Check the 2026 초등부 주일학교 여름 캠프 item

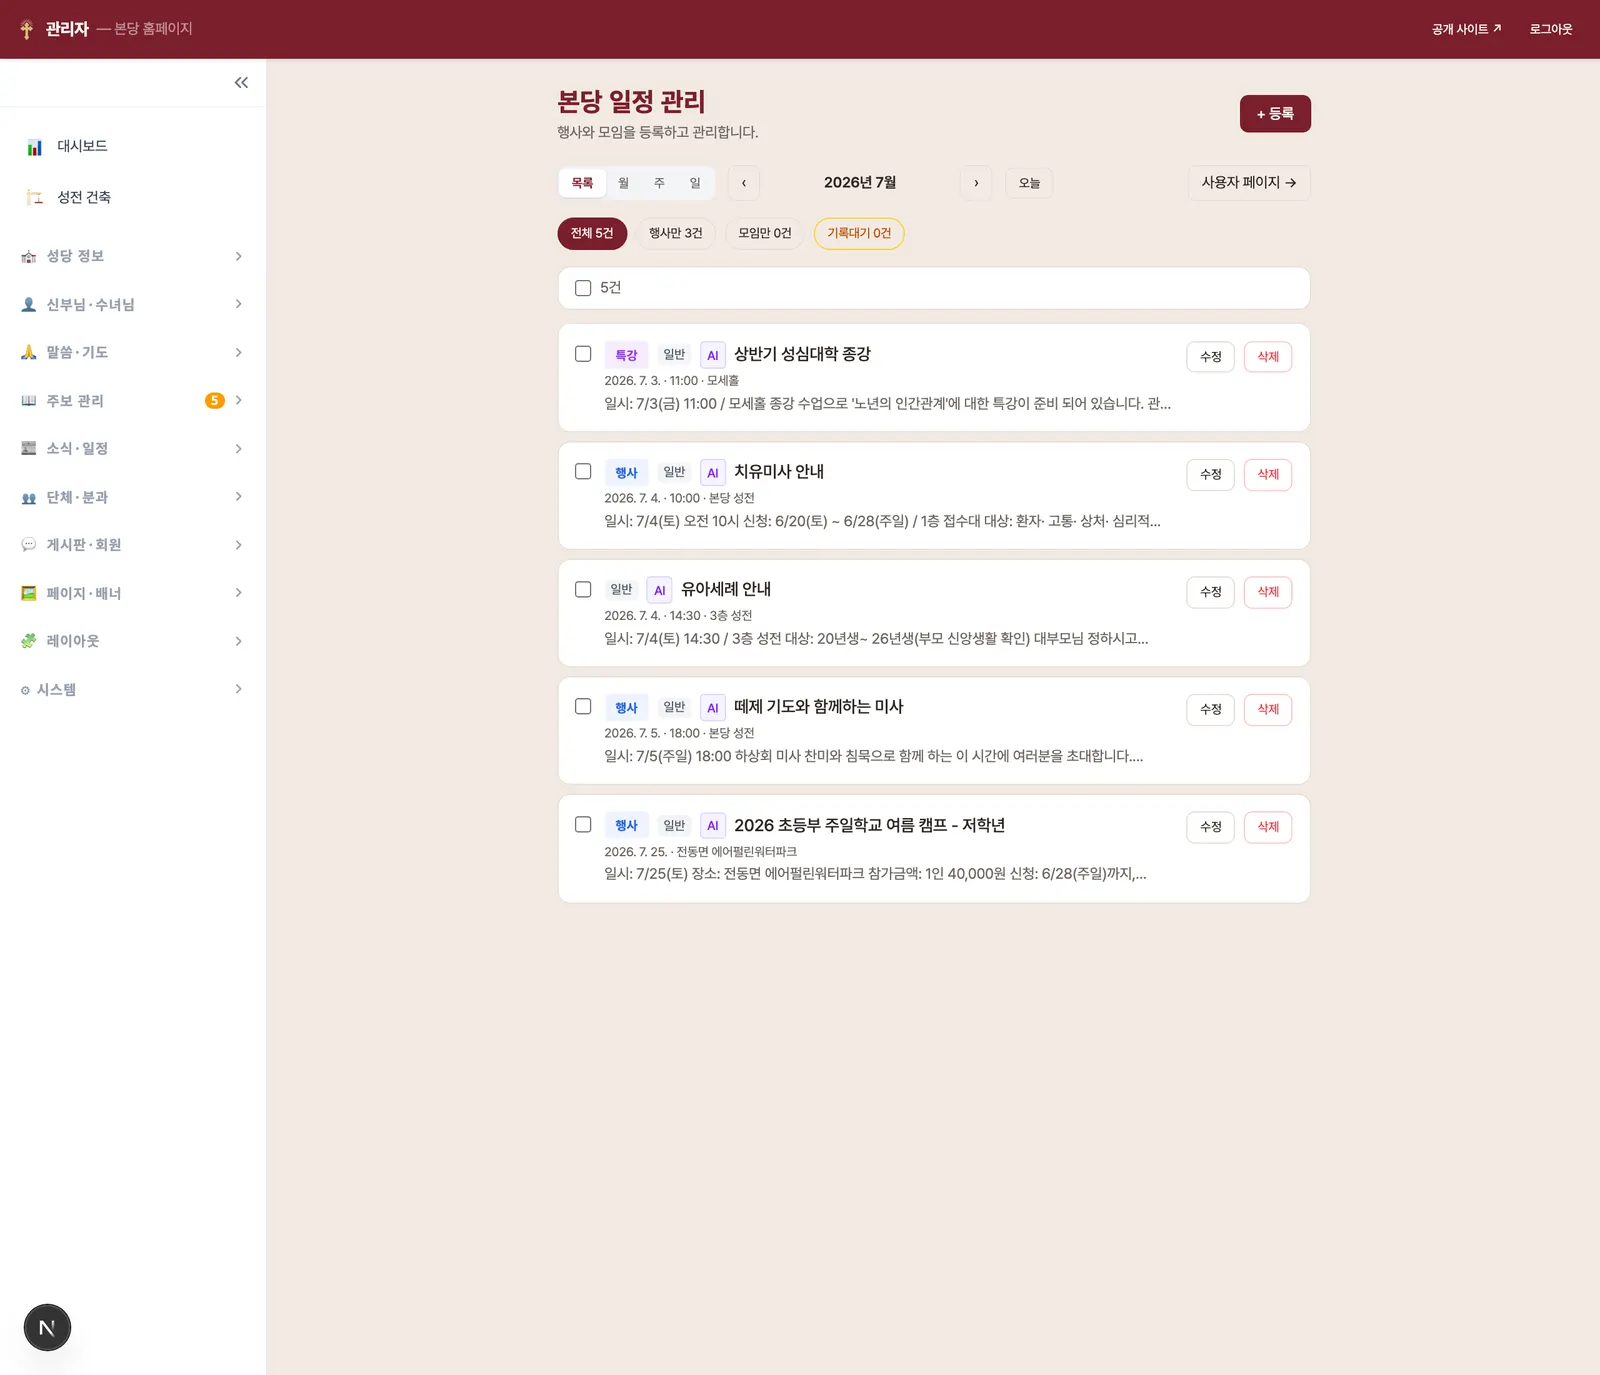583,825
